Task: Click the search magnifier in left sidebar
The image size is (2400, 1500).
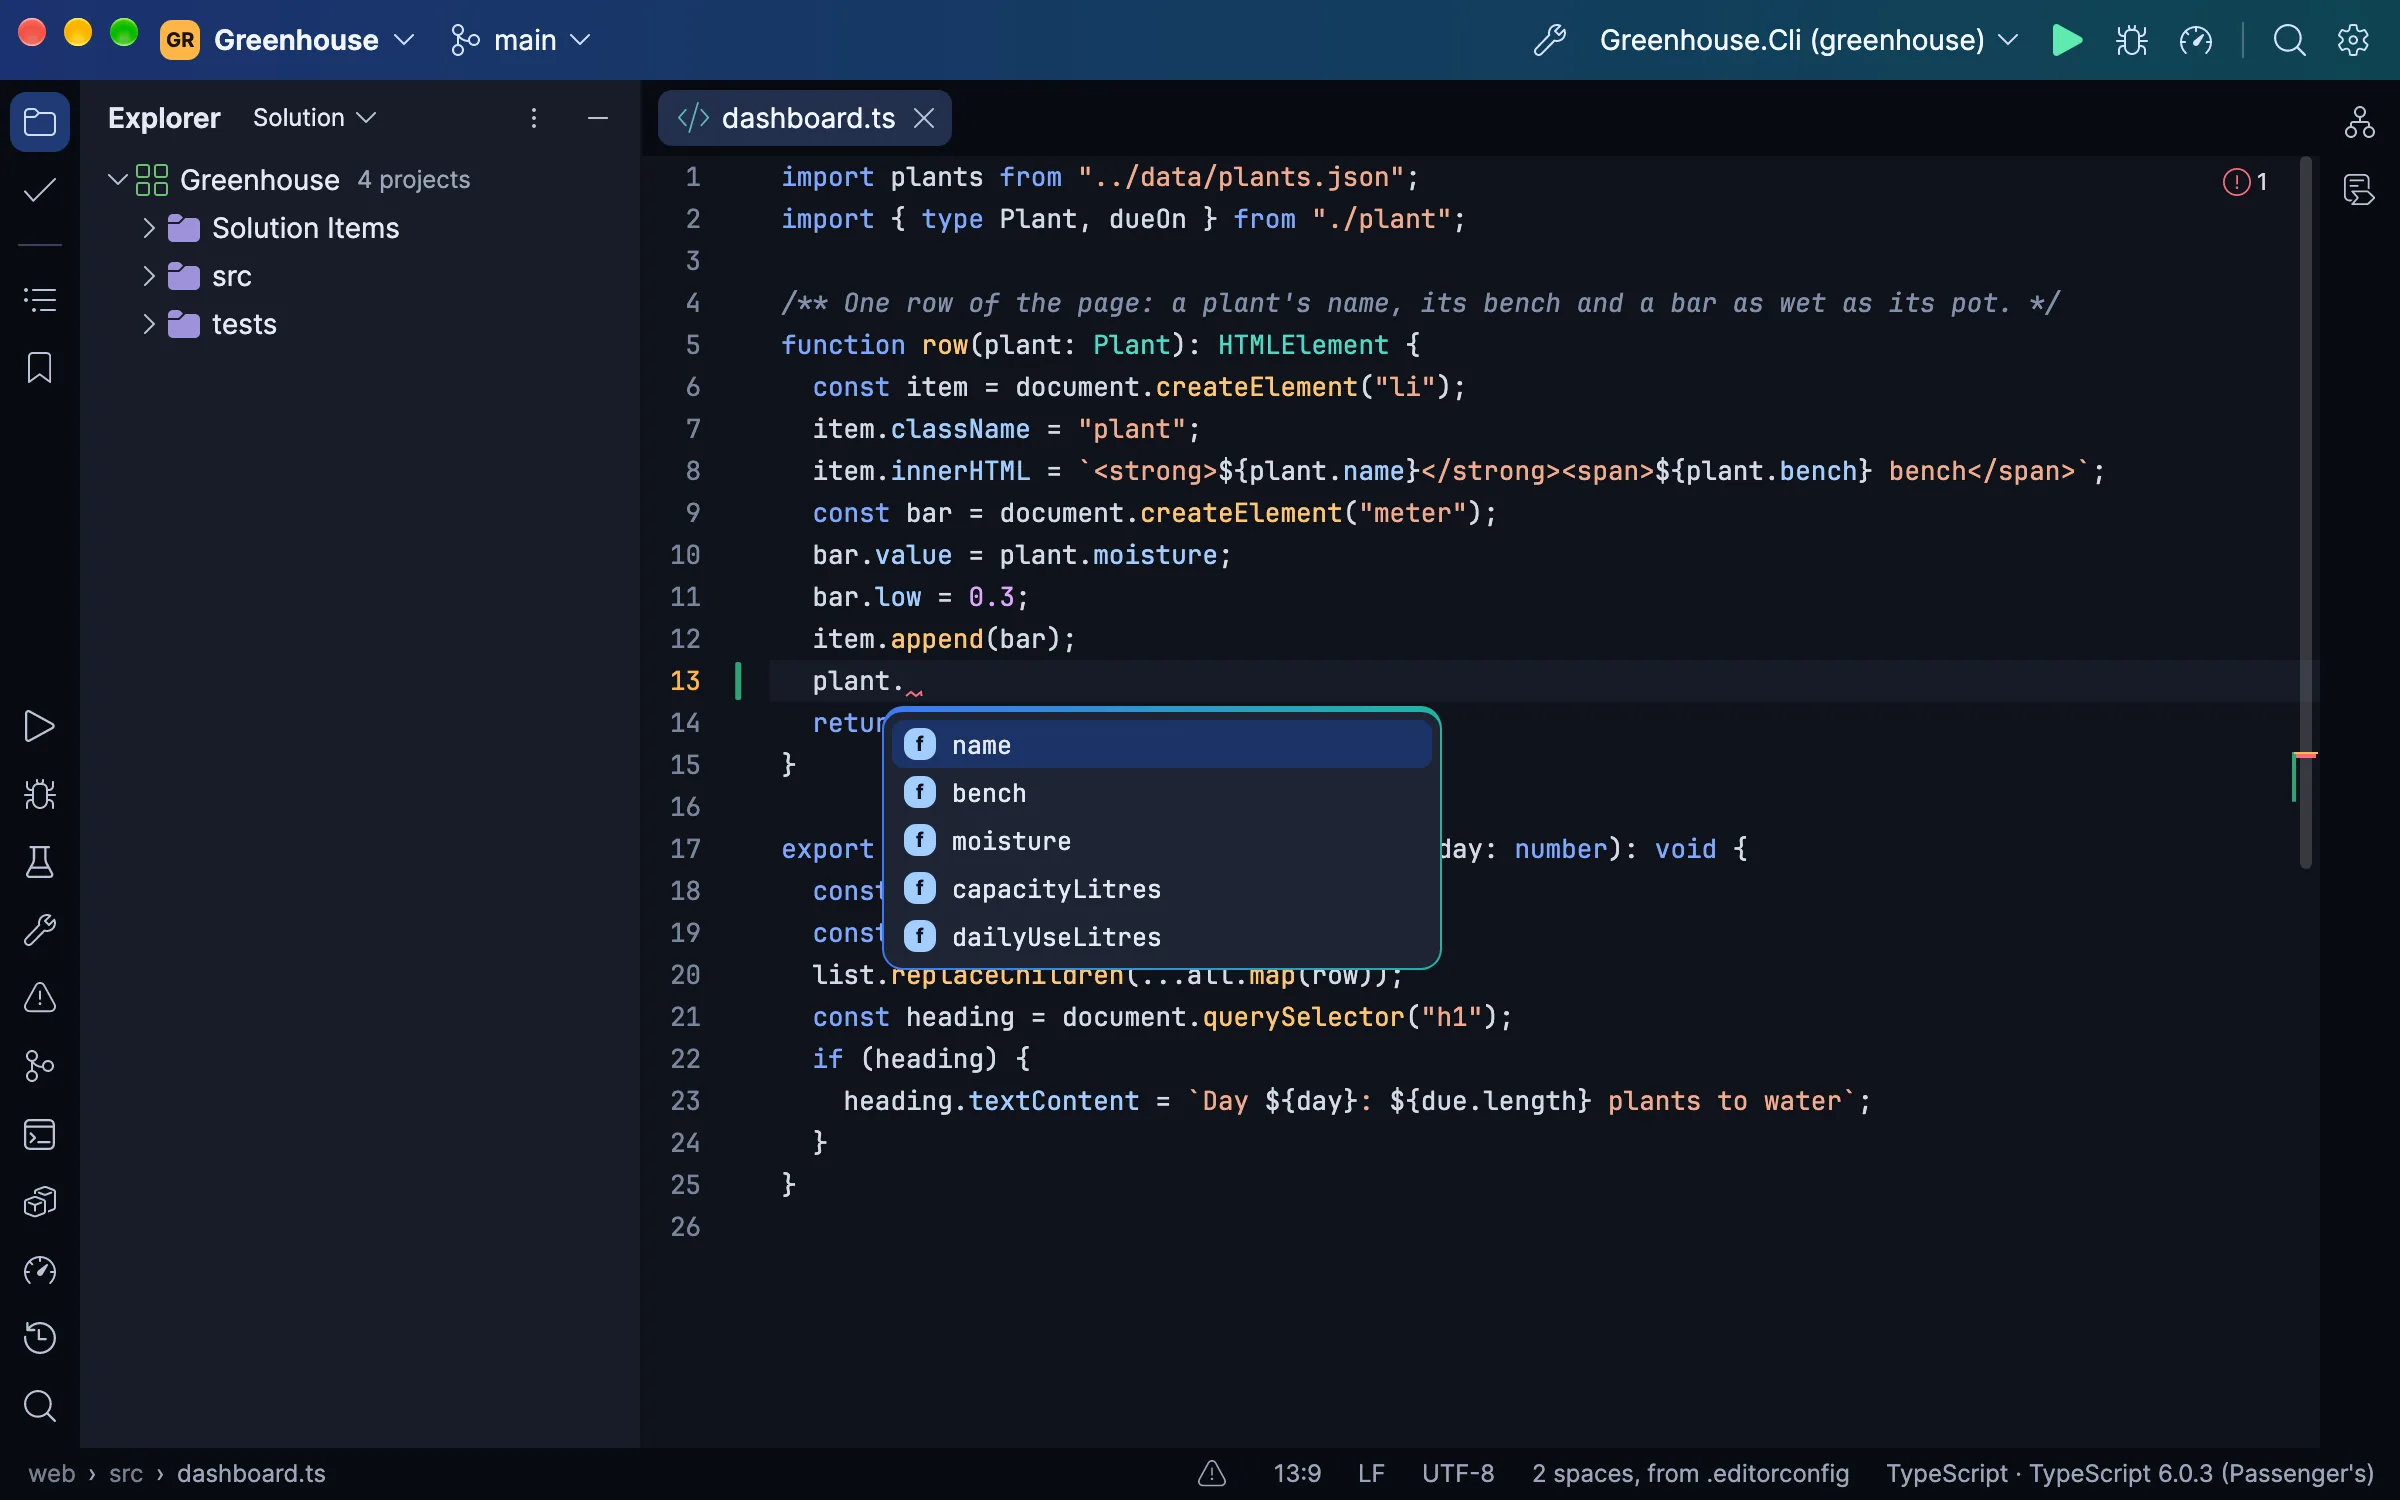Action: pyautogui.click(x=40, y=1406)
